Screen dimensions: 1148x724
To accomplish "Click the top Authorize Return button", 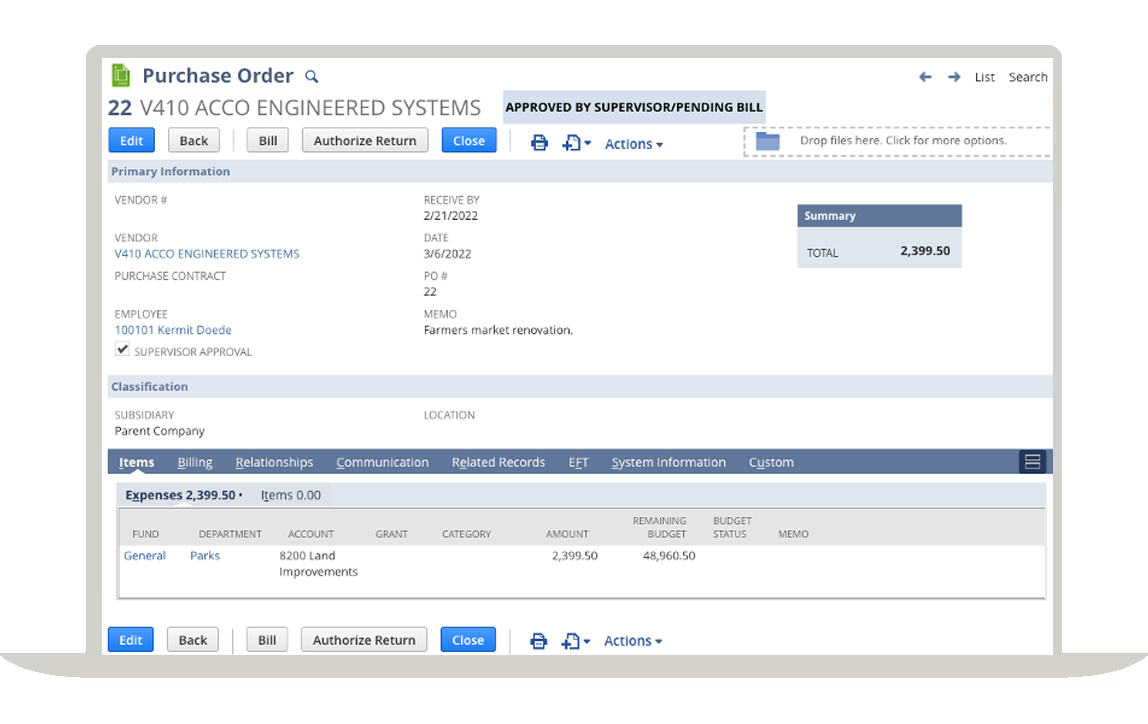I will (364, 141).
